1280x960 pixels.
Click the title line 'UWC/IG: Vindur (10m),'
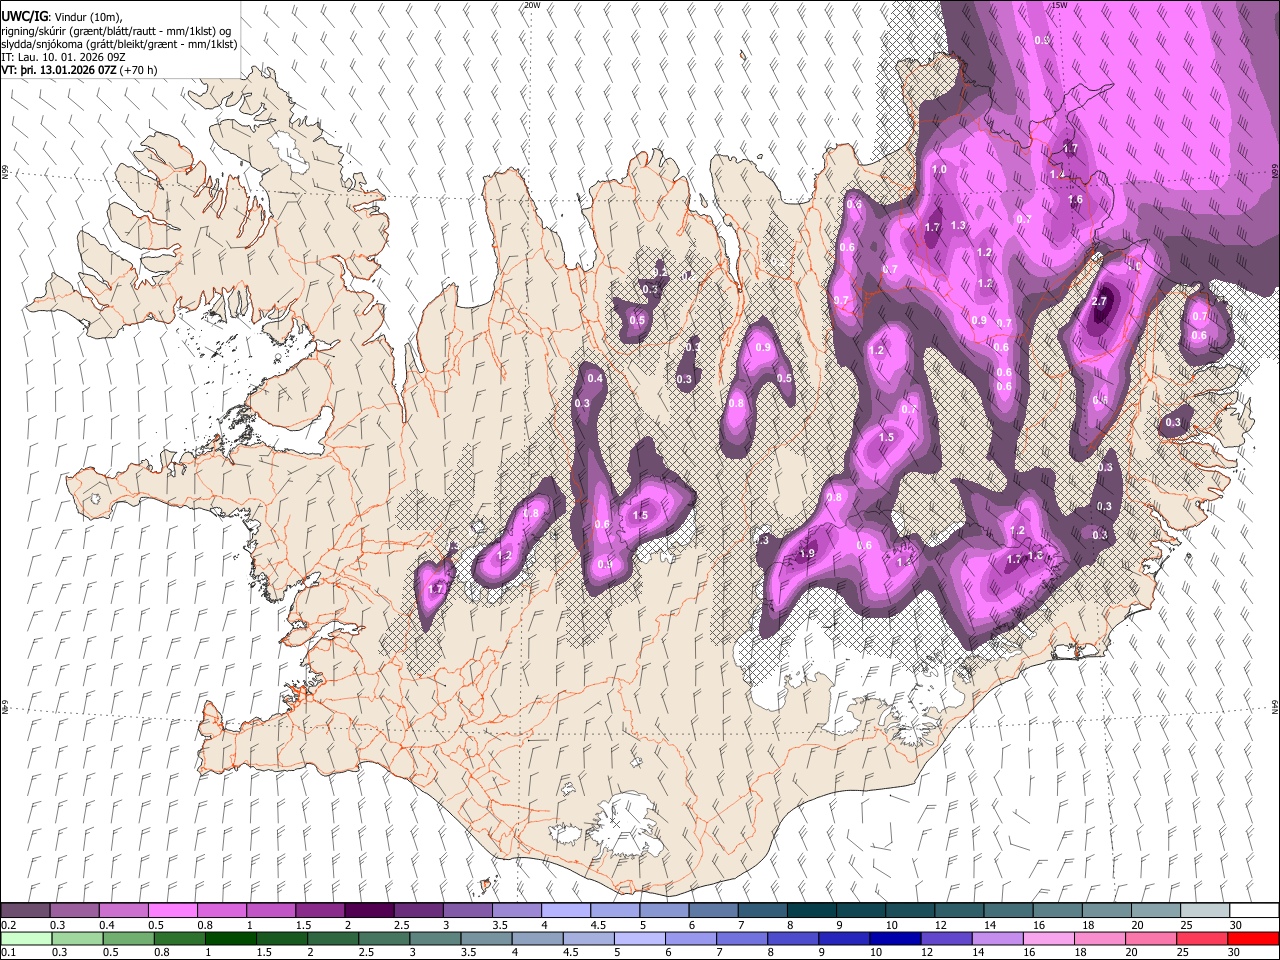63,17
